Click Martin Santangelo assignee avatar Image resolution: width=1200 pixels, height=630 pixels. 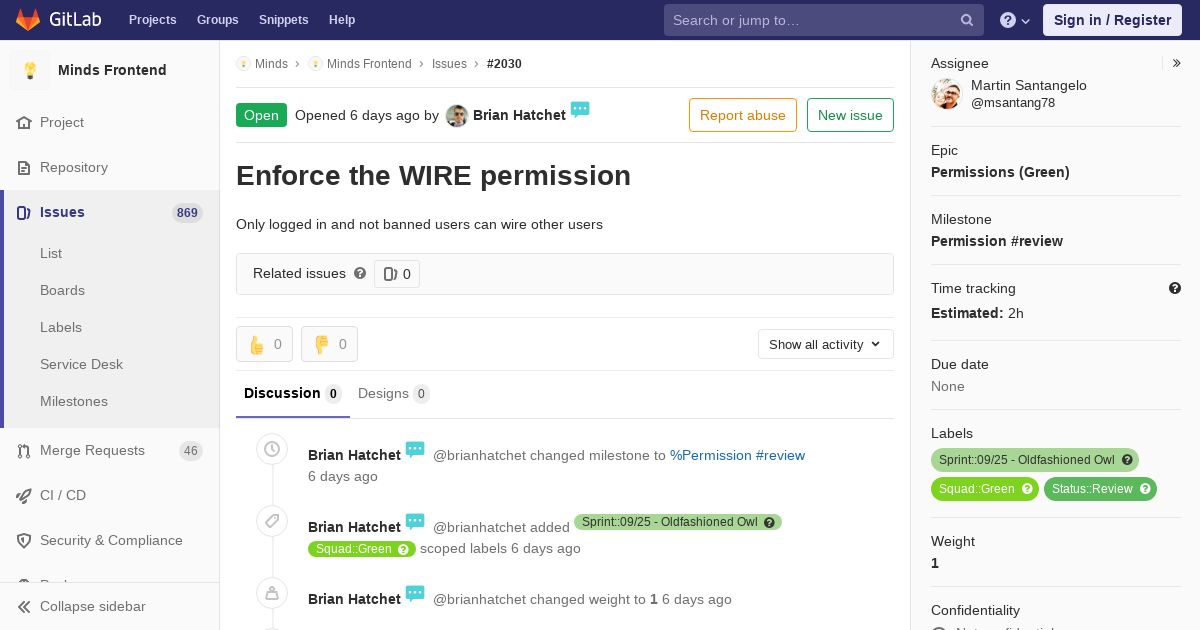946,94
